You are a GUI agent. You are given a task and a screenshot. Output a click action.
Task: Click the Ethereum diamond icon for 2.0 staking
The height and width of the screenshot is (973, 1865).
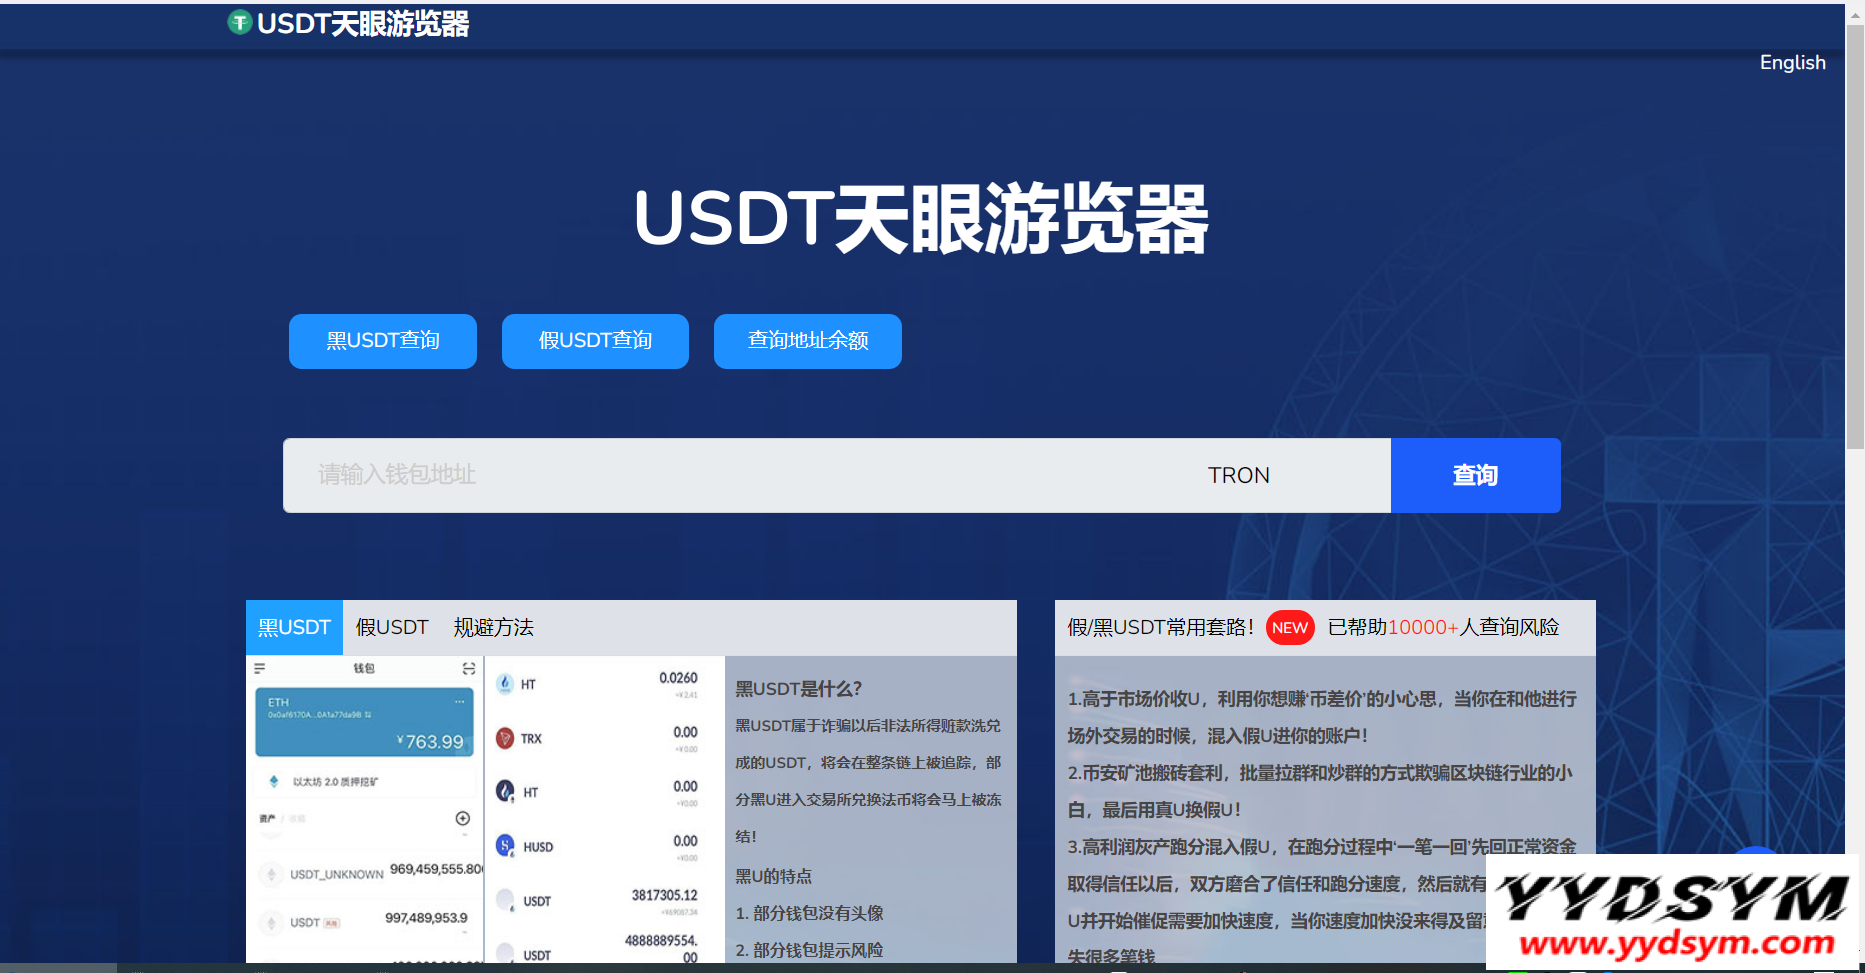(274, 781)
